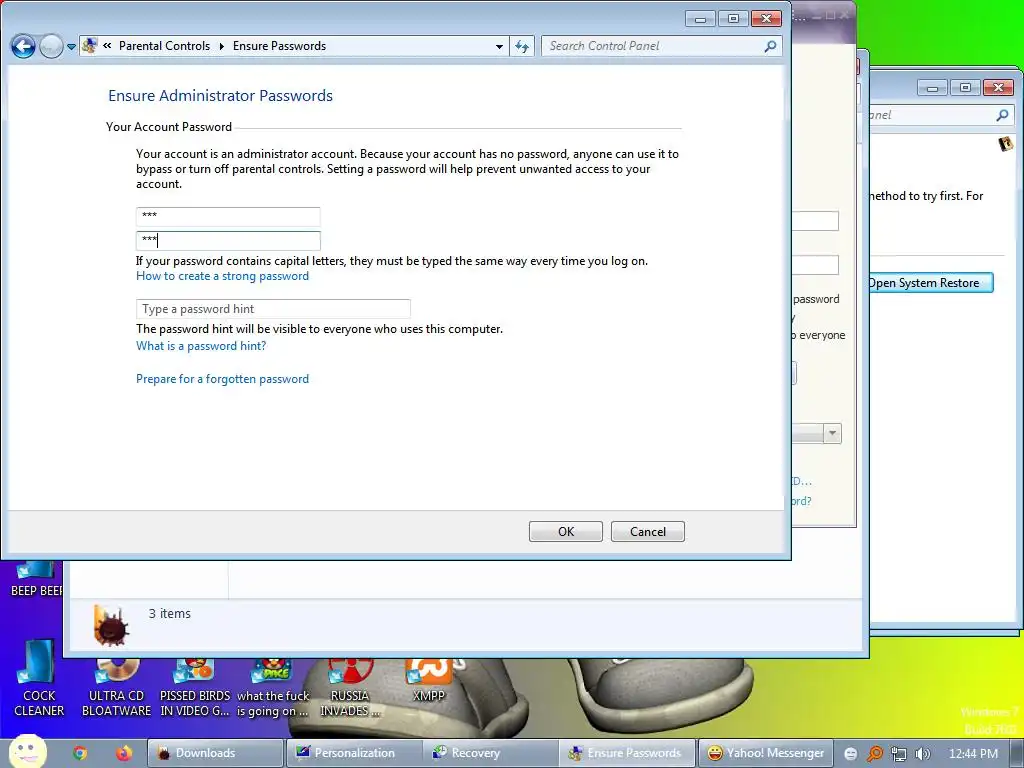Open the address bar history dropdown
1024x768 pixels.
500,46
